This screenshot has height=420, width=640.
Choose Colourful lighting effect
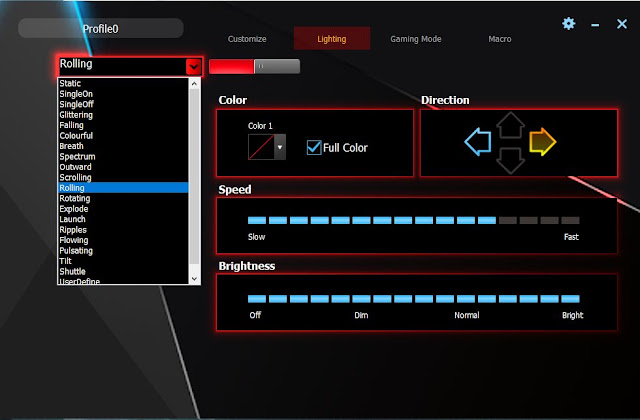coord(123,136)
